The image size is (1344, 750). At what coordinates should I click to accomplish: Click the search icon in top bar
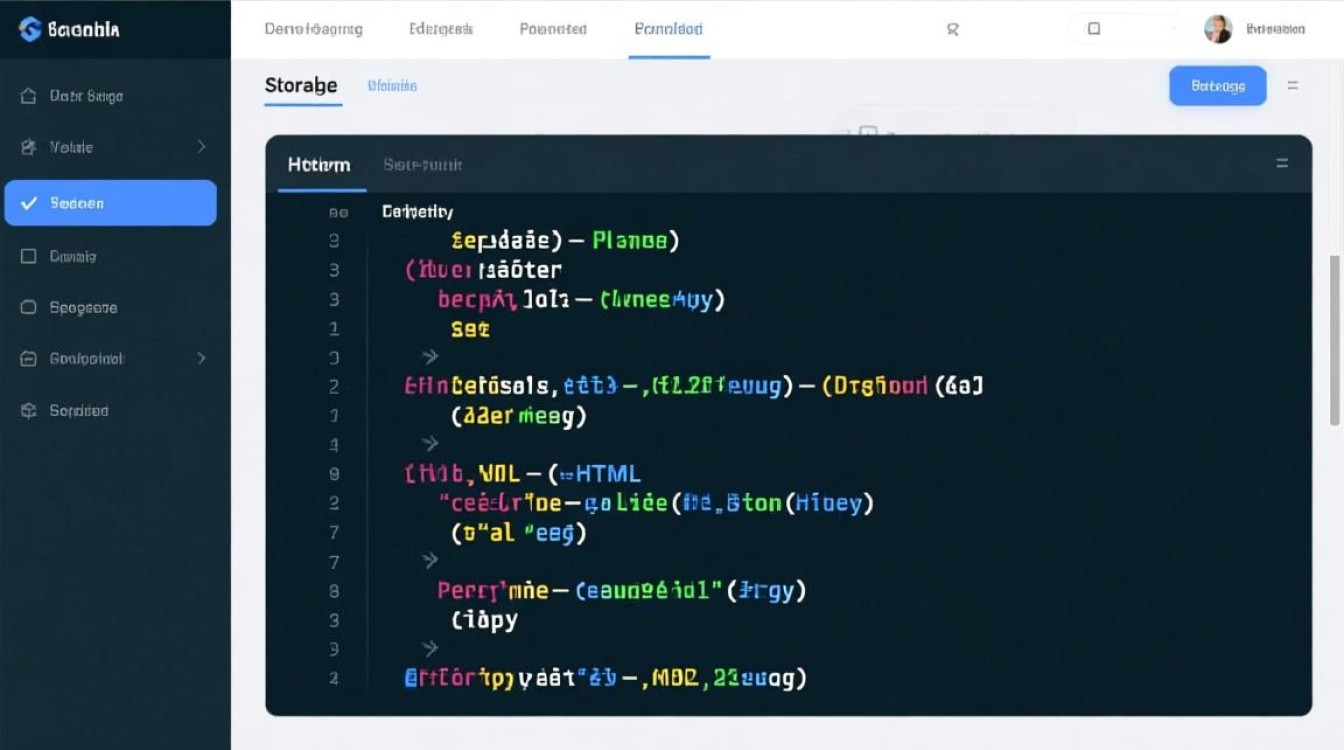[x=952, y=30]
